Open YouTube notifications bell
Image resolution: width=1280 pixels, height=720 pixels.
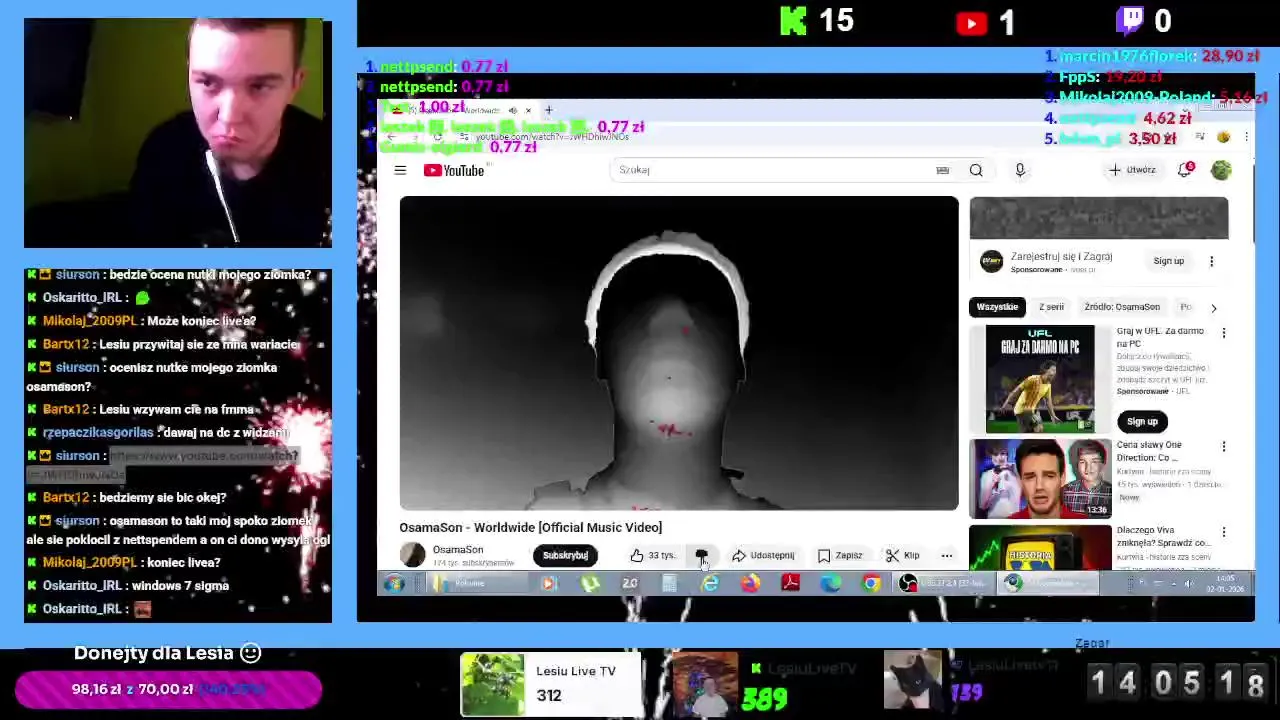[x=1185, y=170]
